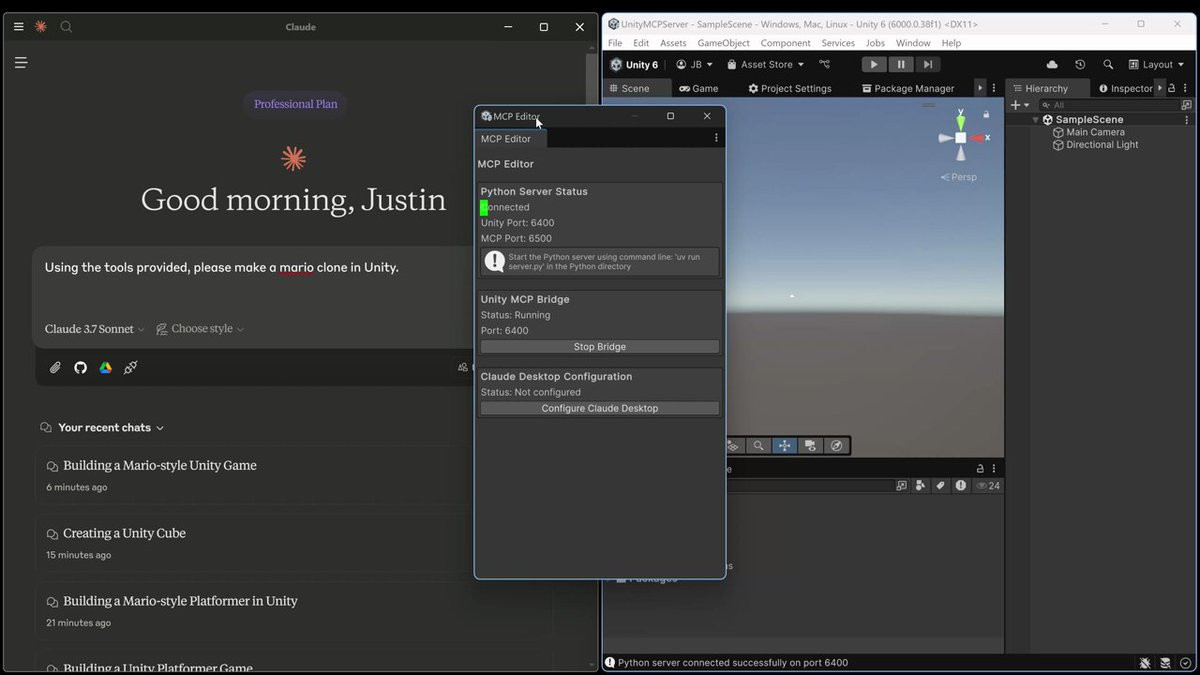This screenshot has height=675, width=1200.
Task: Click the Play button in Unity
Action: coord(874,65)
